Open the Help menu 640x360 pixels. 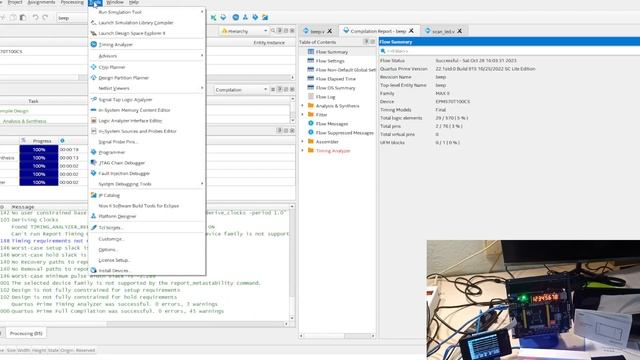pyautogui.click(x=134, y=2)
